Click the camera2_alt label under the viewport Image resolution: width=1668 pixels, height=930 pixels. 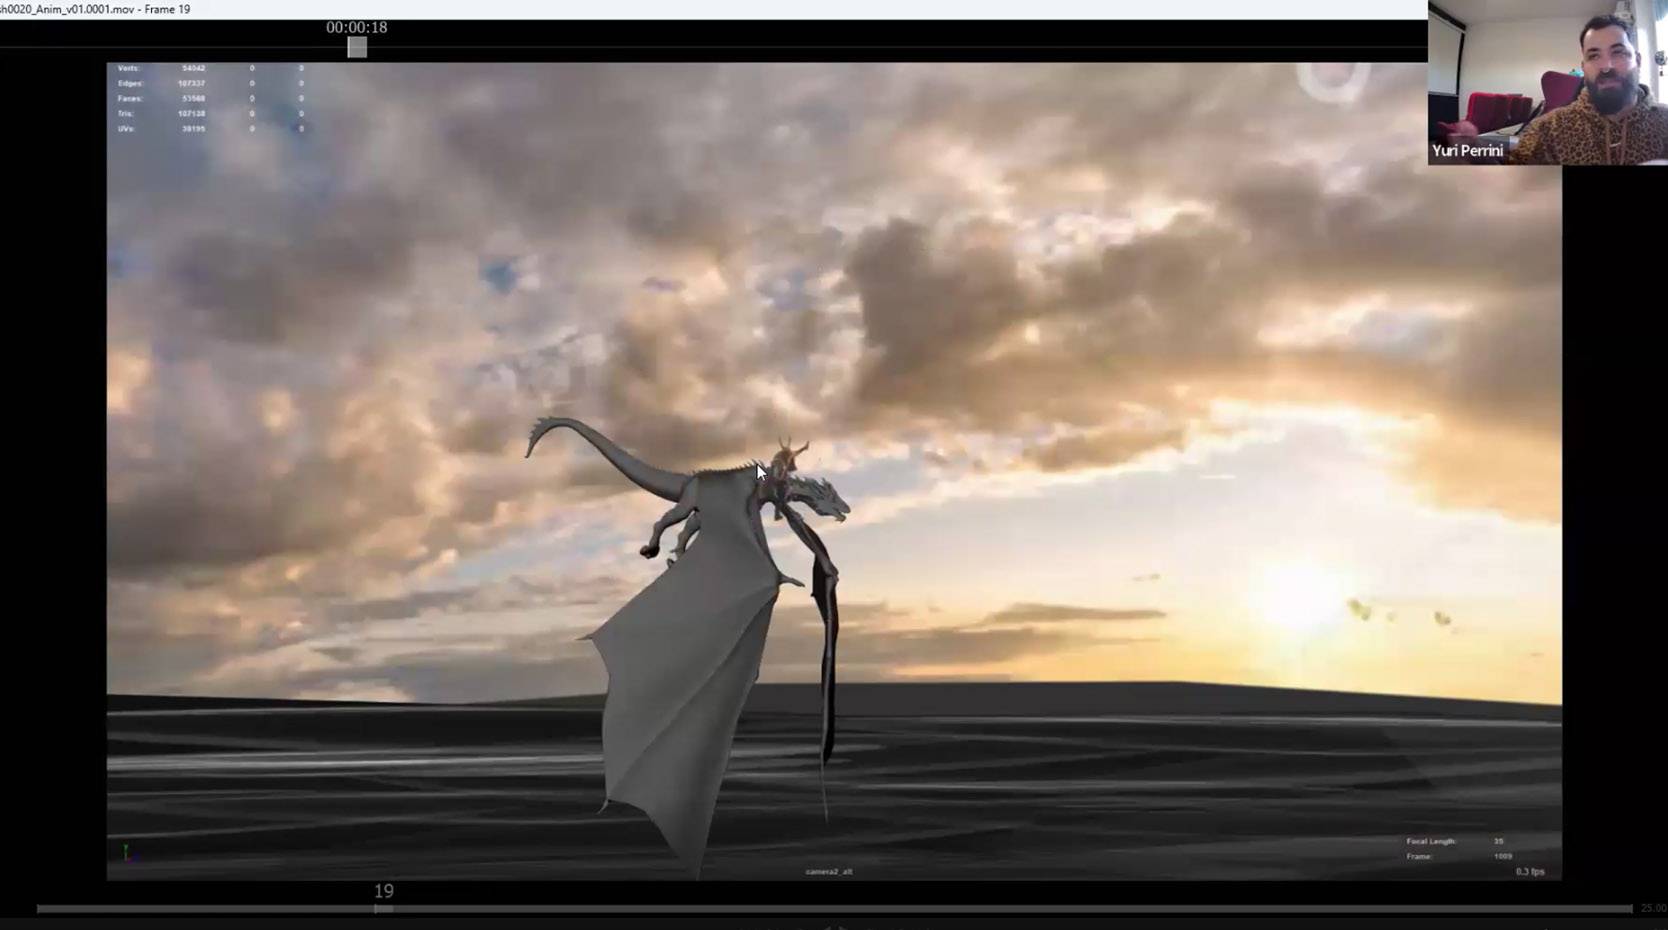point(829,872)
